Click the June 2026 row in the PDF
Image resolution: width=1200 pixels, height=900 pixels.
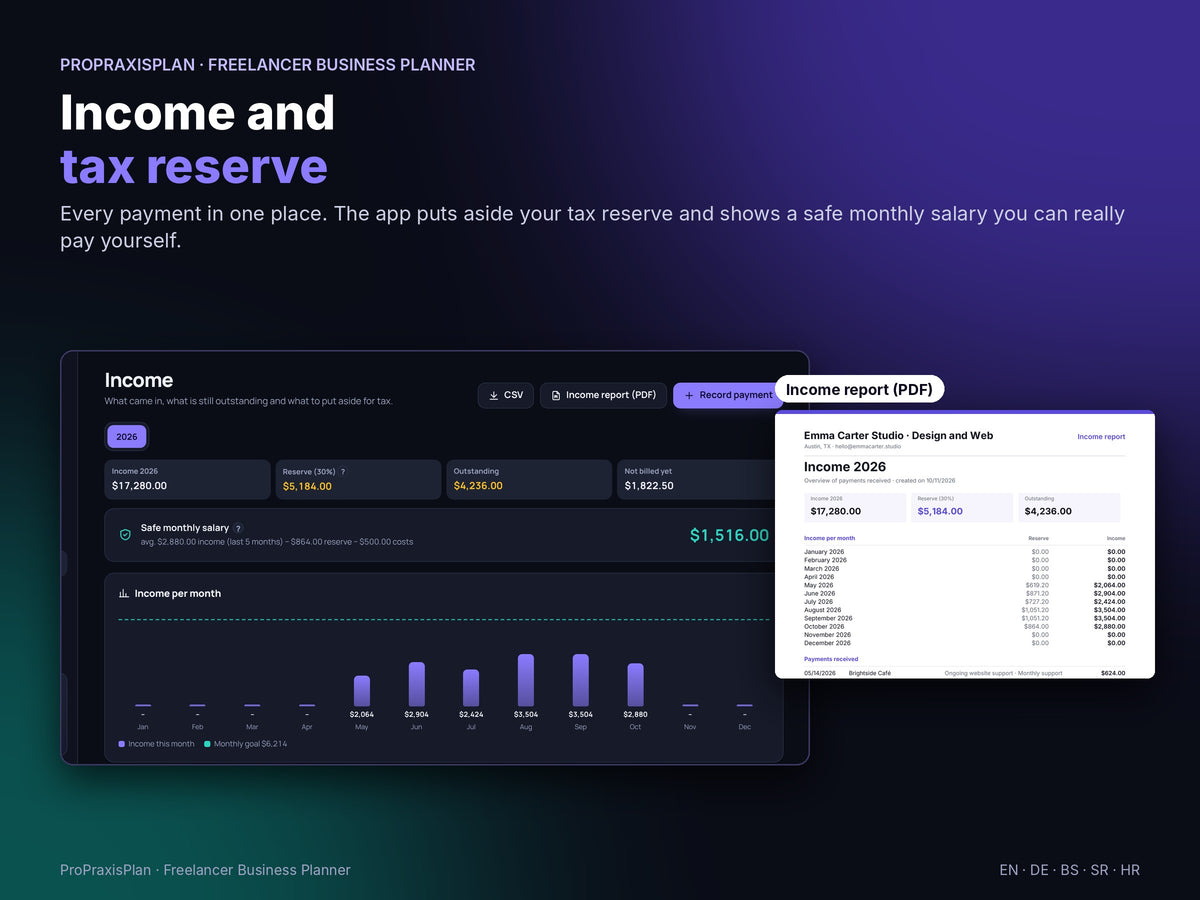[x=964, y=593]
